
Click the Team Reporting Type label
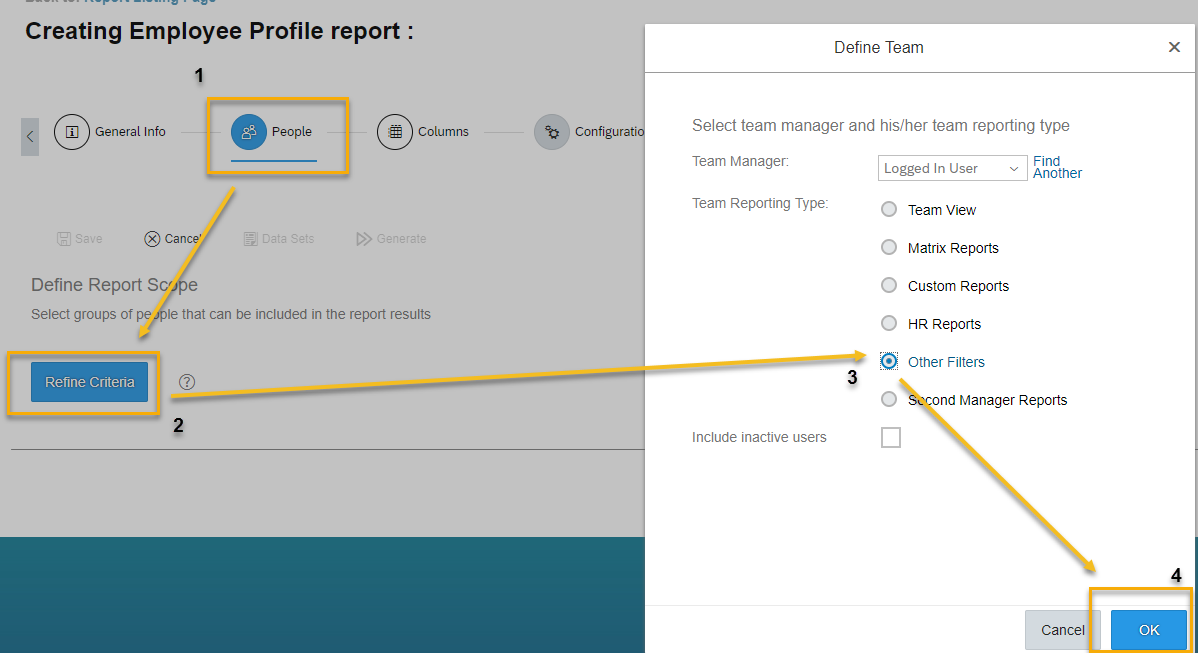pyautogui.click(x=760, y=203)
